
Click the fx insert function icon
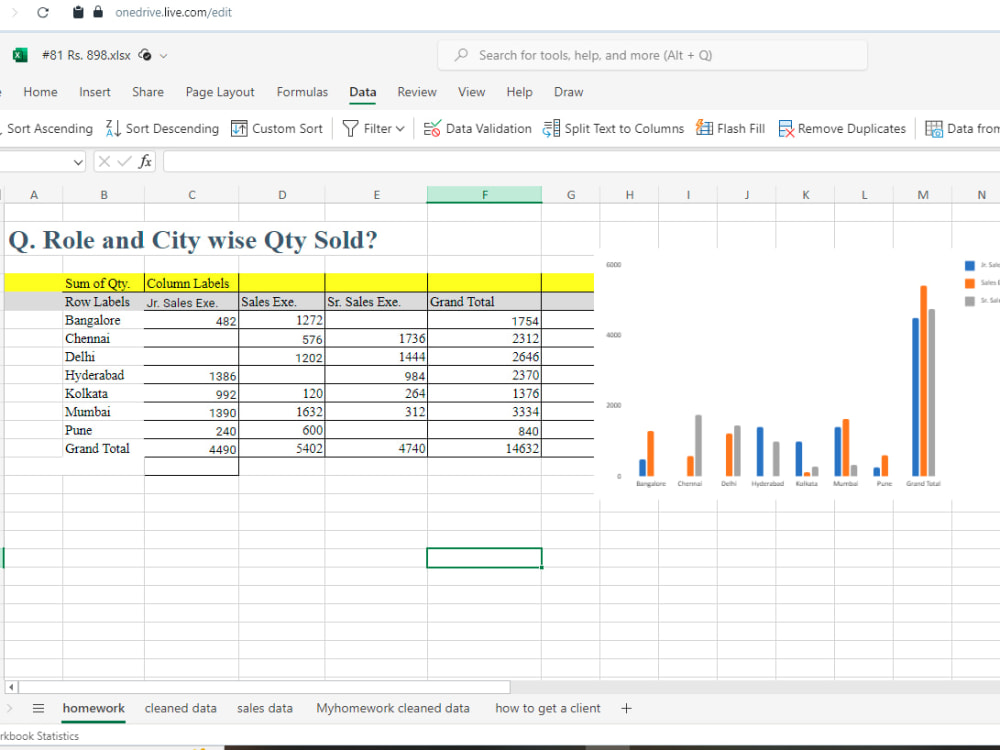pos(144,161)
